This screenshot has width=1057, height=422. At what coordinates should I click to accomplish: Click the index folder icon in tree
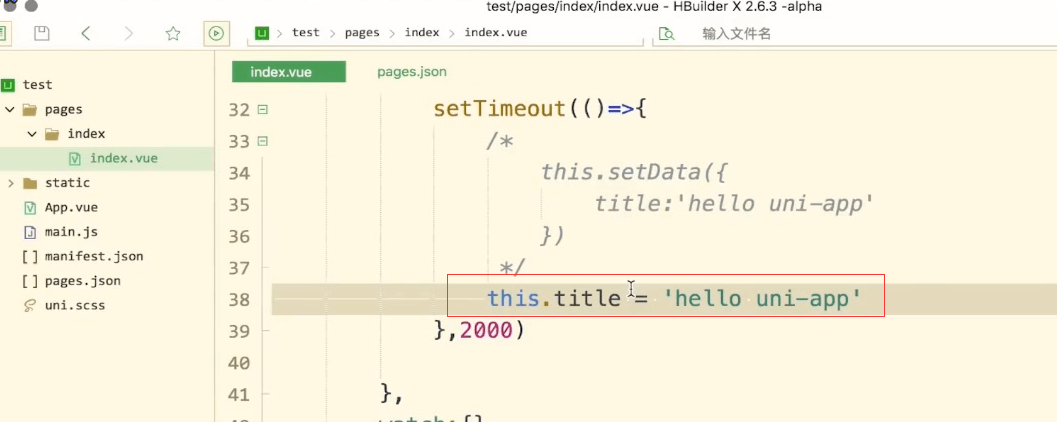pyautogui.click(x=53, y=134)
